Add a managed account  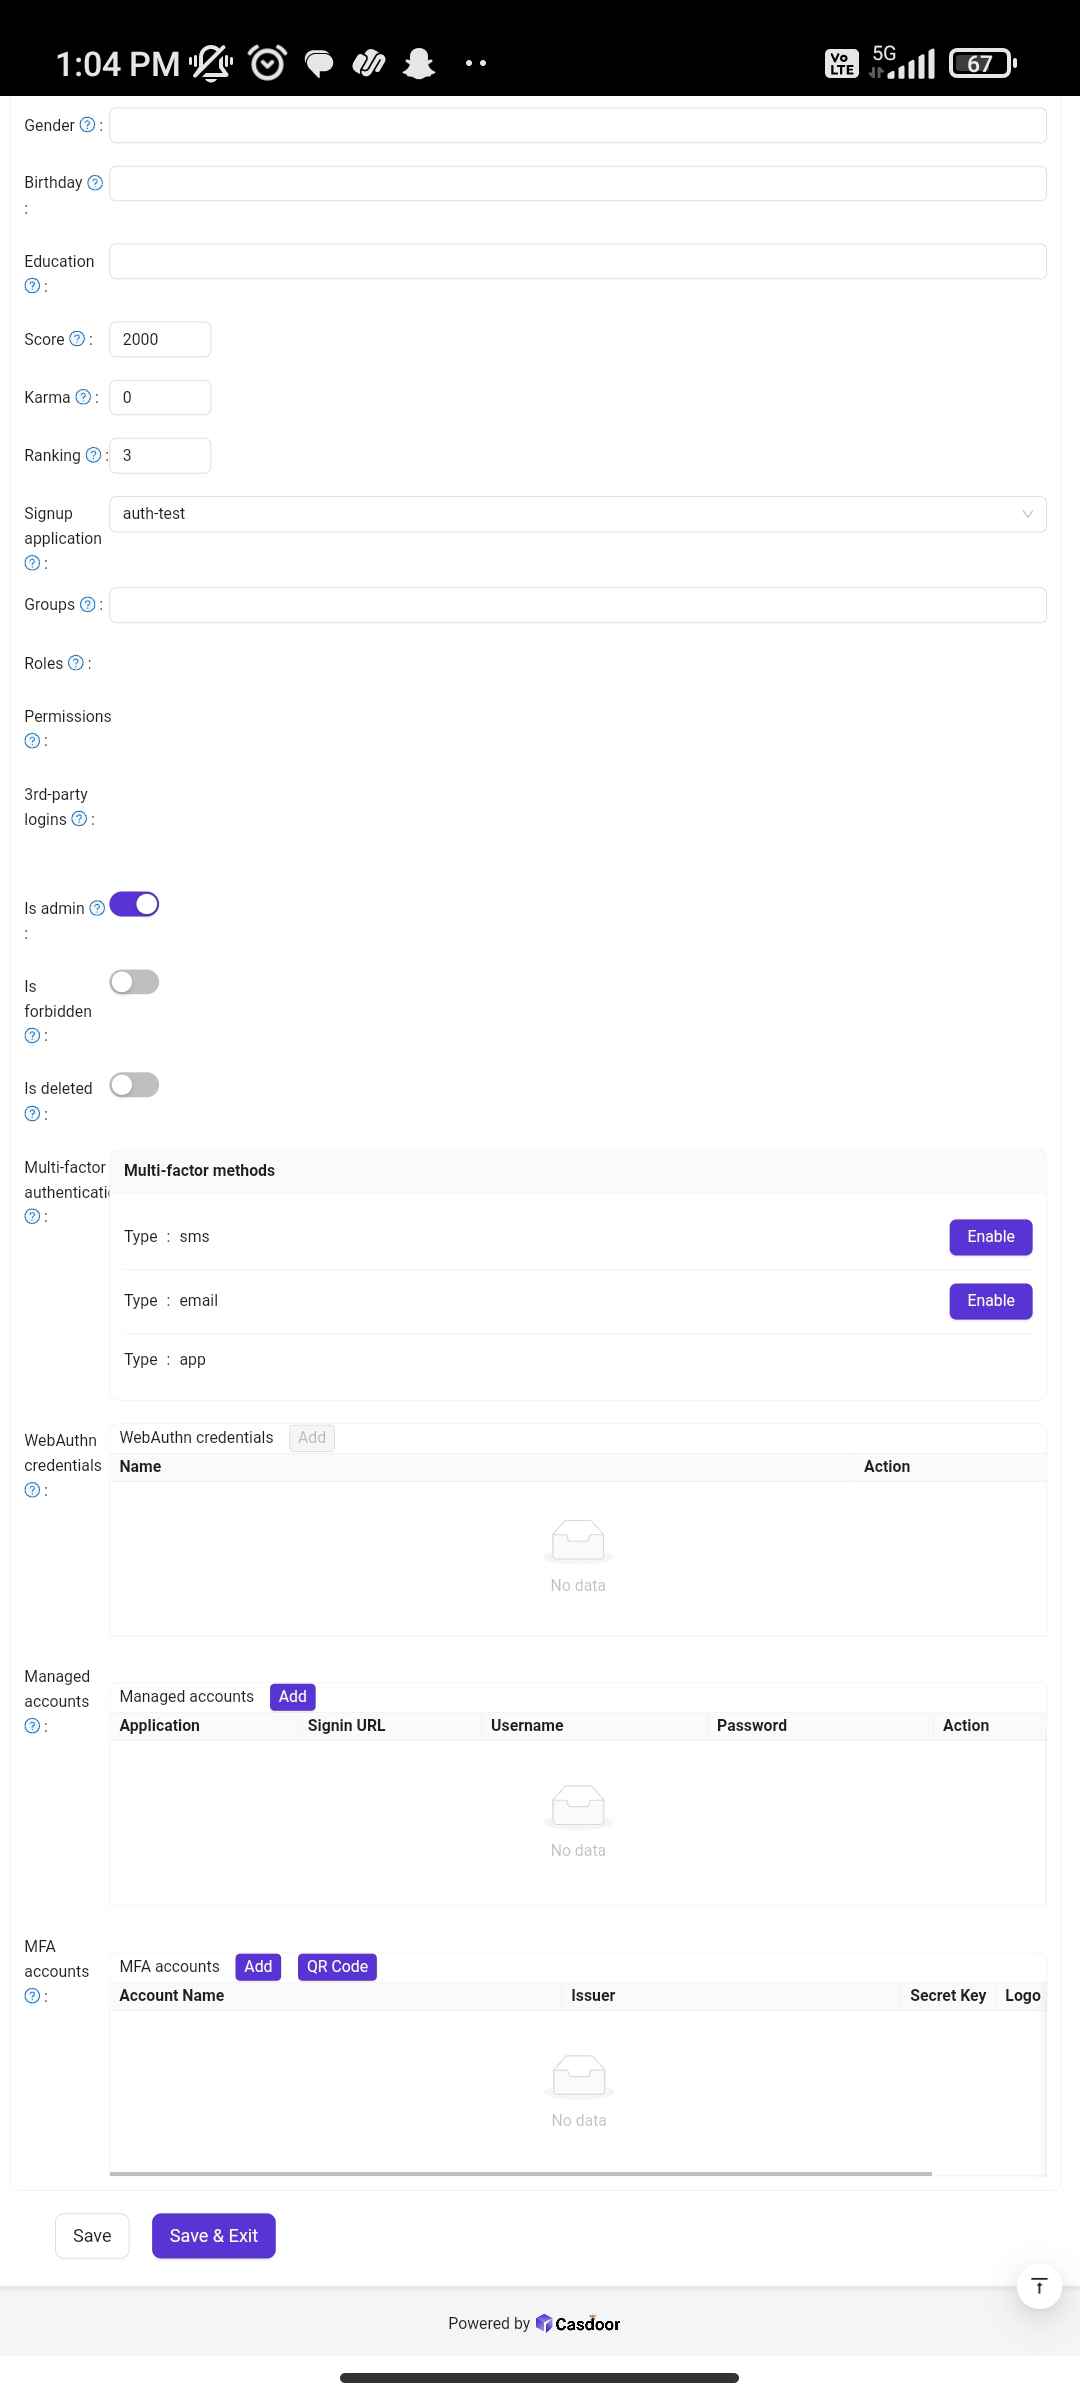pyautogui.click(x=293, y=1697)
